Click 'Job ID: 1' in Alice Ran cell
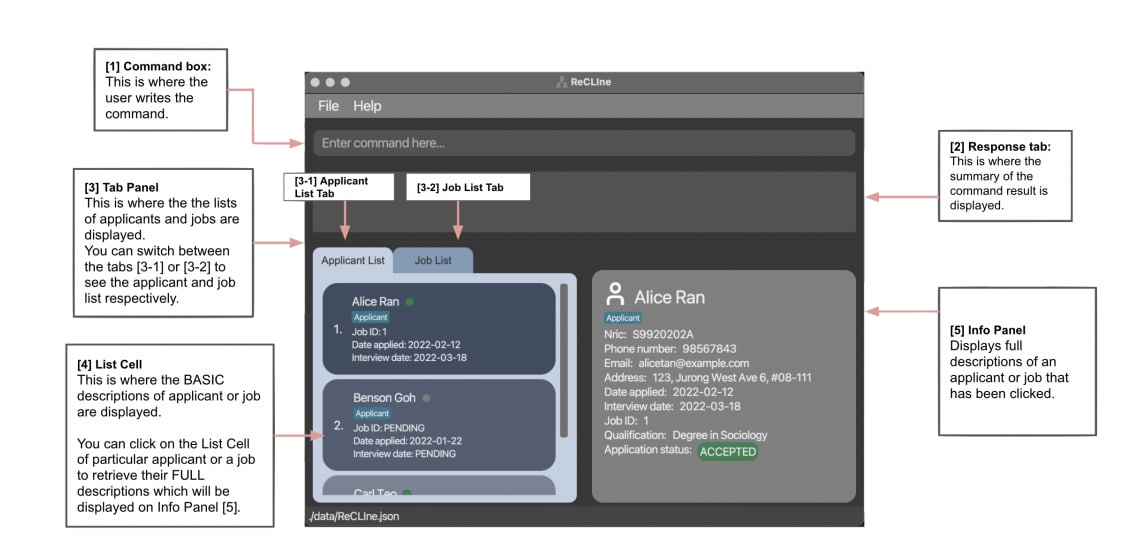 [369, 331]
